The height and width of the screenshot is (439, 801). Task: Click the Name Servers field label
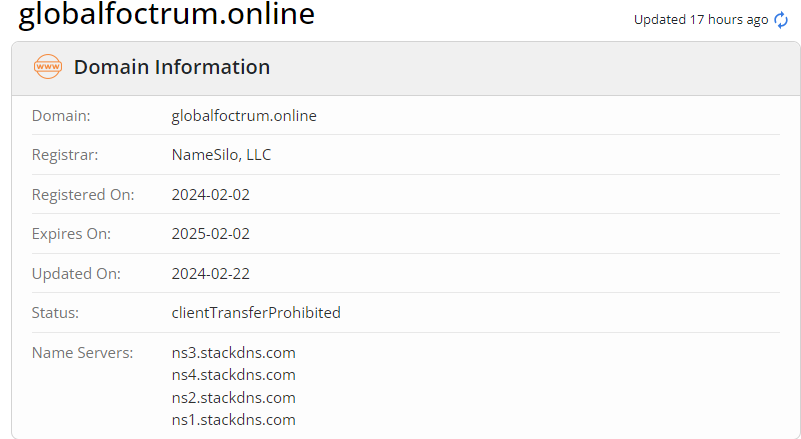[82, 353]
